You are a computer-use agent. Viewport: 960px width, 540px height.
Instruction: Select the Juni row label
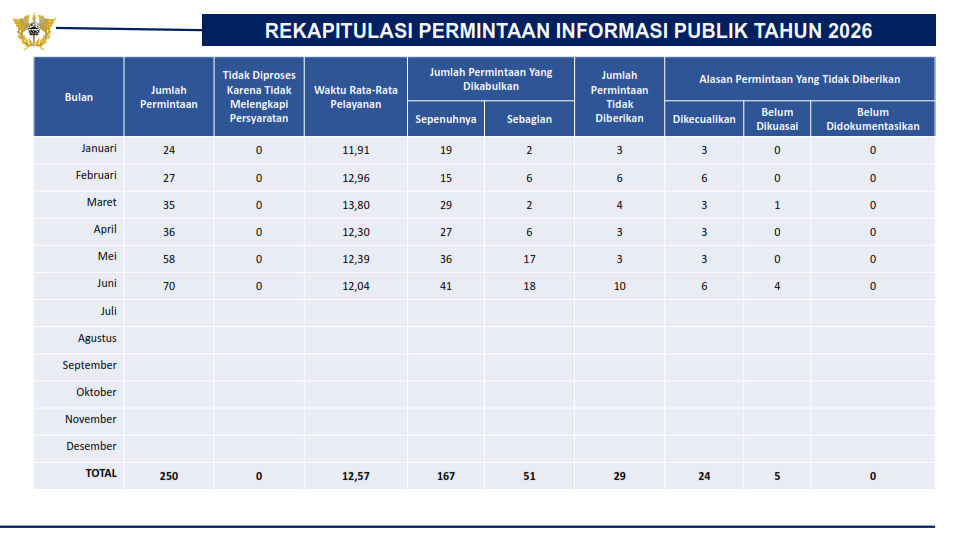pos(107,283)
